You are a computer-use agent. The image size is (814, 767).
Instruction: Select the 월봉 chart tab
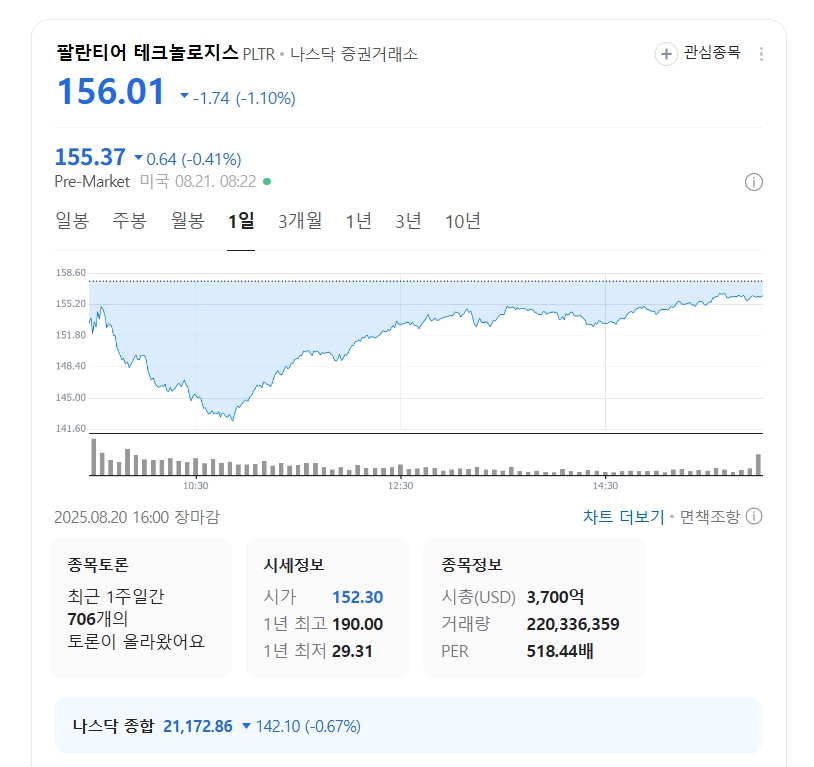click(x=188, y=221)
